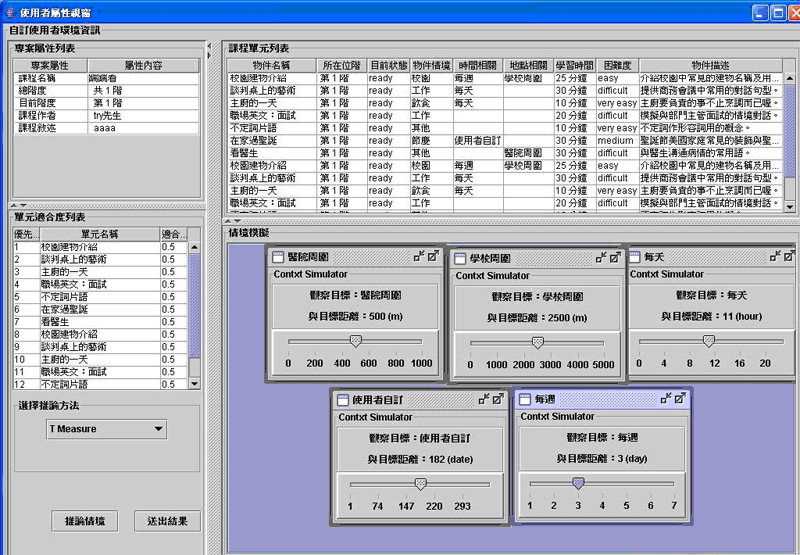Open the 每週 frame system menu icon

524,399
